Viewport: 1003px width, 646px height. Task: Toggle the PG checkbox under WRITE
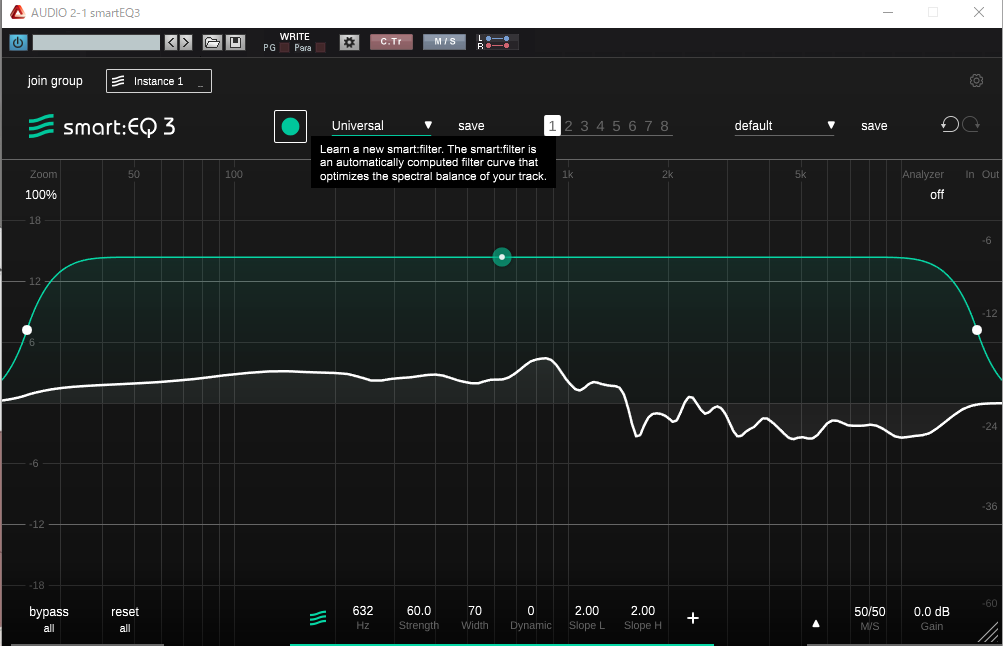click(x=285, y=48)
